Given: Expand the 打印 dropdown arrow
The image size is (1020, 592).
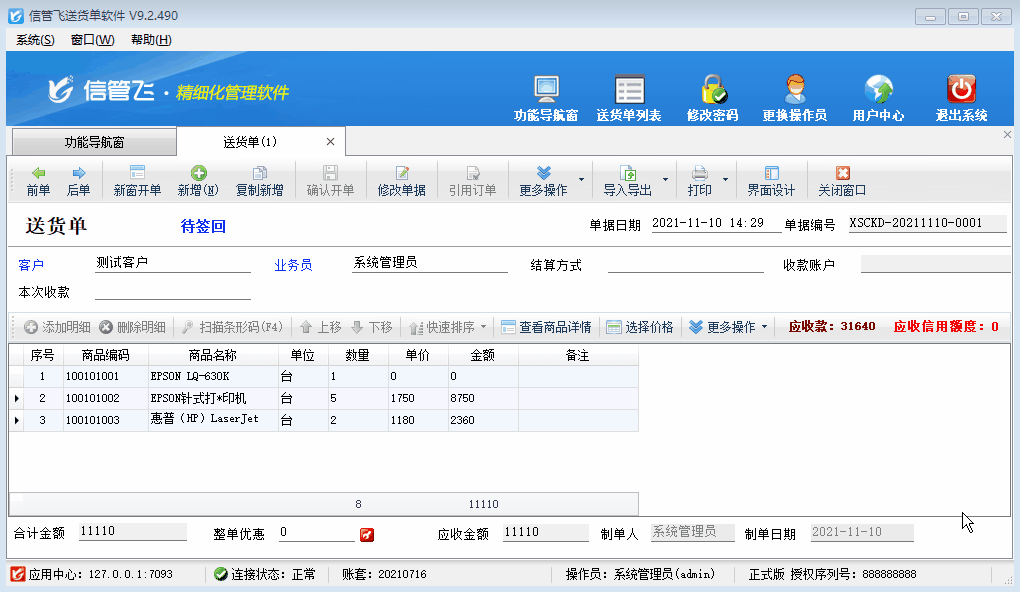Looking at the screenshot, I should [726, 181].
